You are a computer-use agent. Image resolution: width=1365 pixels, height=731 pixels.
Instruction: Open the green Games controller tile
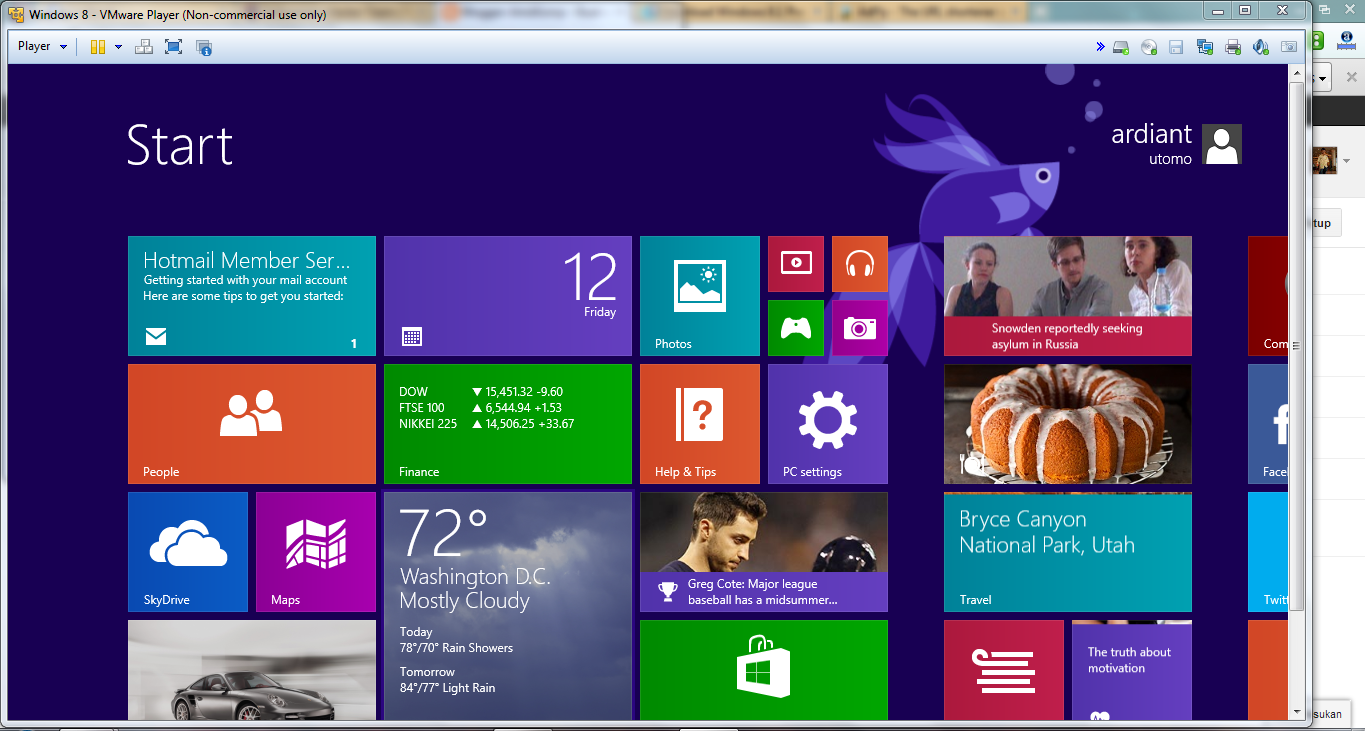pyautogui.click(x=796, y=328)
